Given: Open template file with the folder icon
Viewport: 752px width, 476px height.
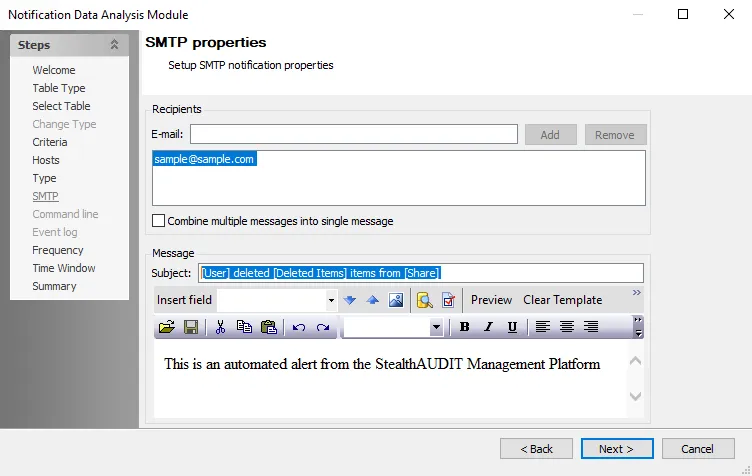Looking at the screenshot, I should [x=166, y=327].
